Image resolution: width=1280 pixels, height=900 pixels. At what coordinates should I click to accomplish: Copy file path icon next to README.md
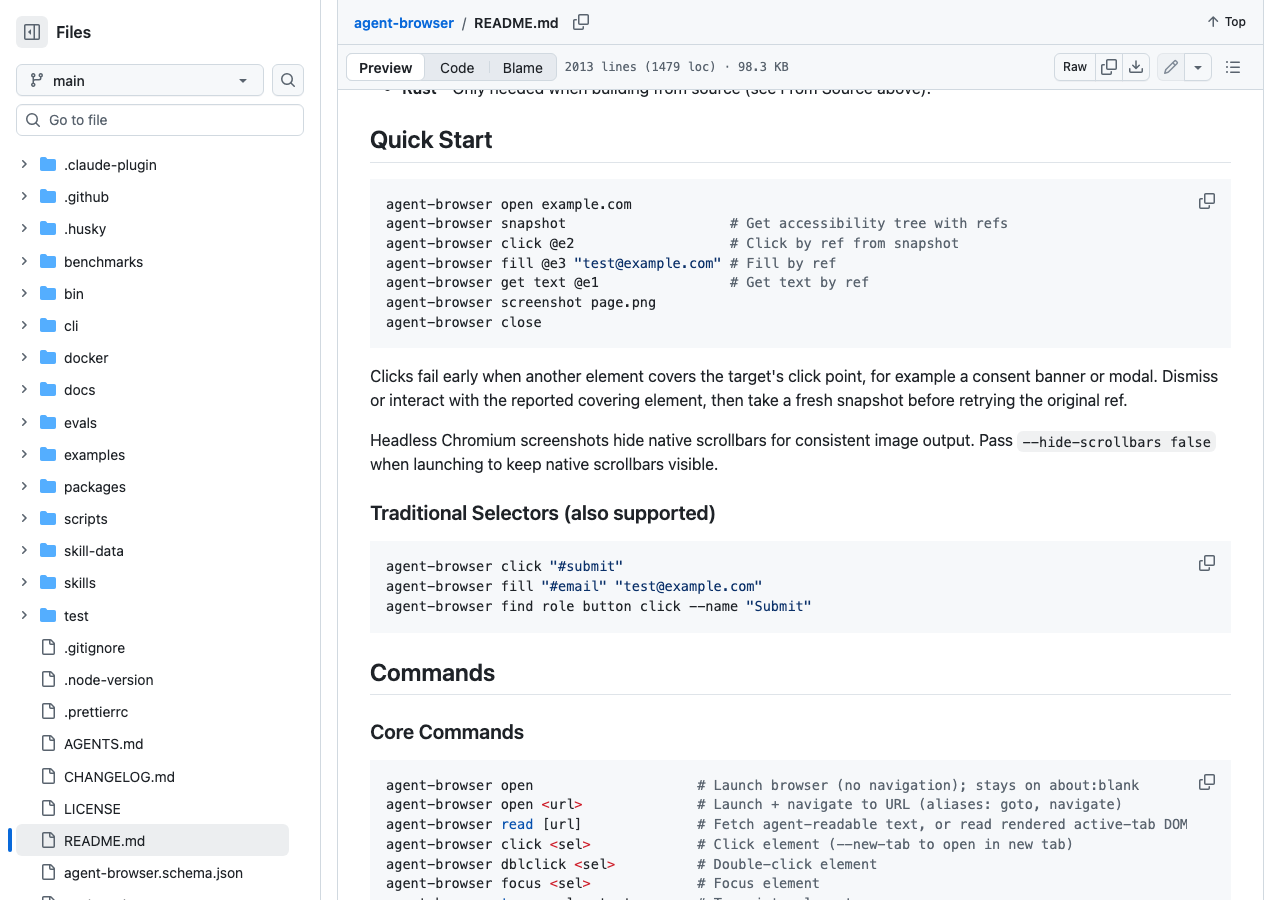(x=581, y=22)
